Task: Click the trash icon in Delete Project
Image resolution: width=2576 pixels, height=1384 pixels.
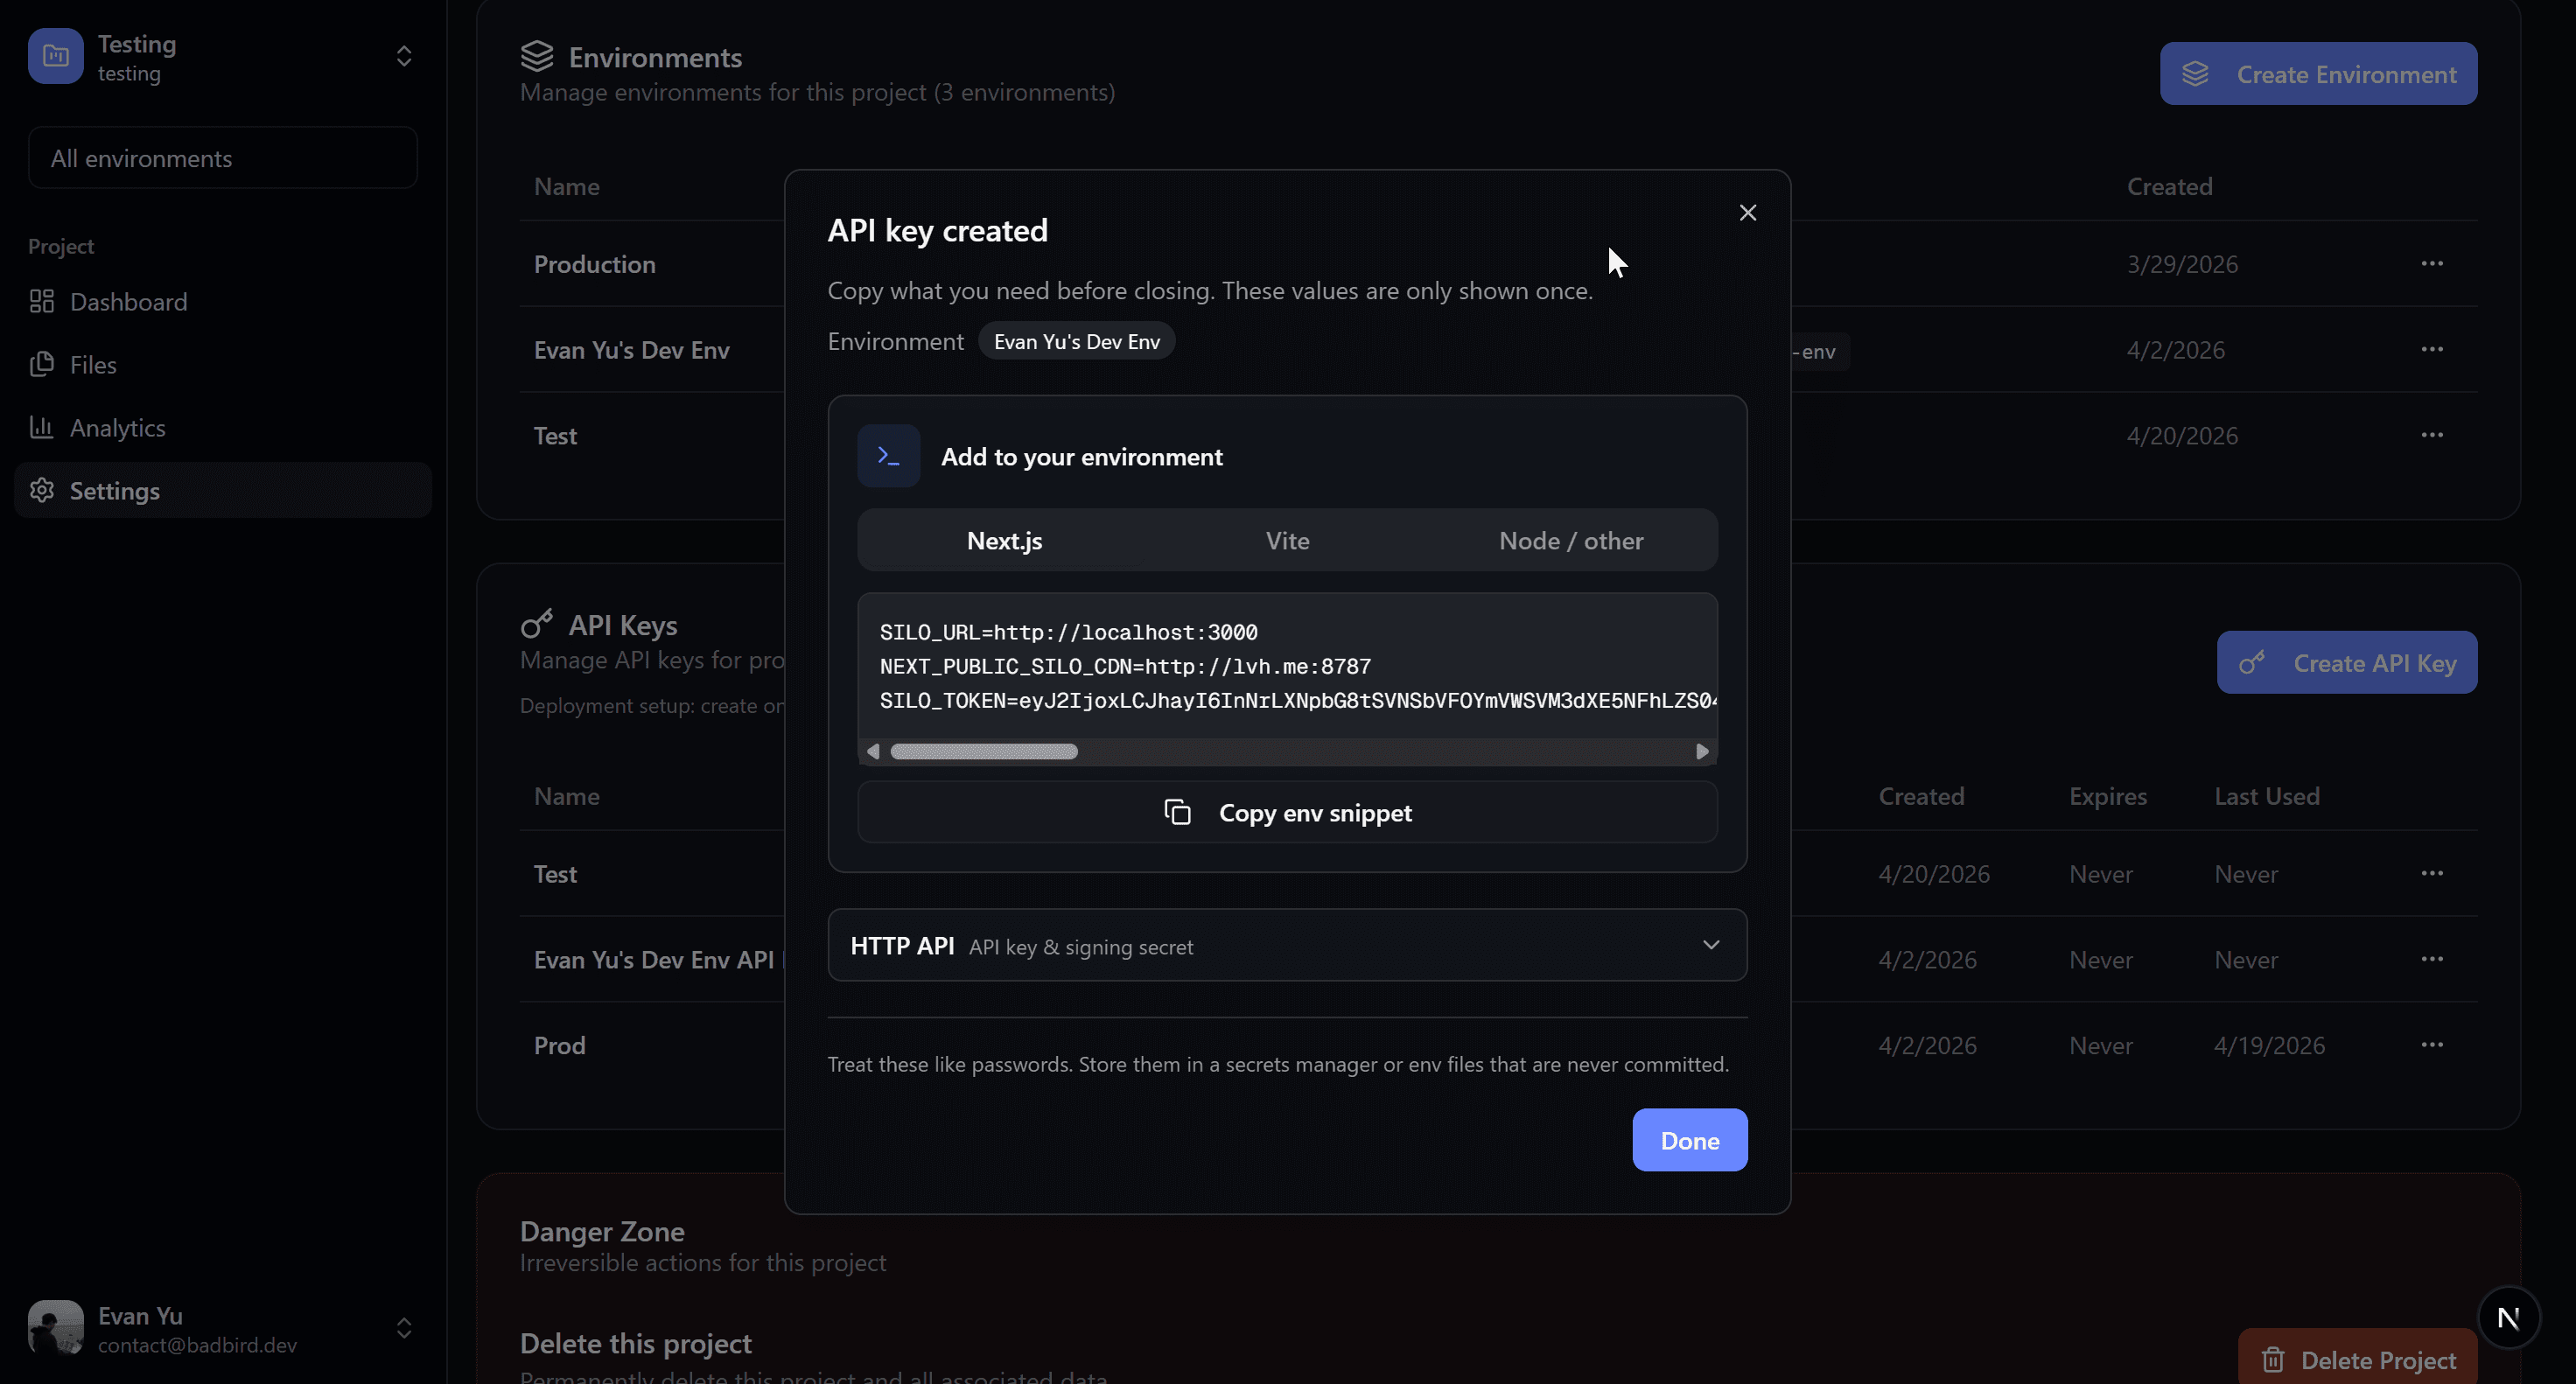Action: click(x=2273, y=1360)
